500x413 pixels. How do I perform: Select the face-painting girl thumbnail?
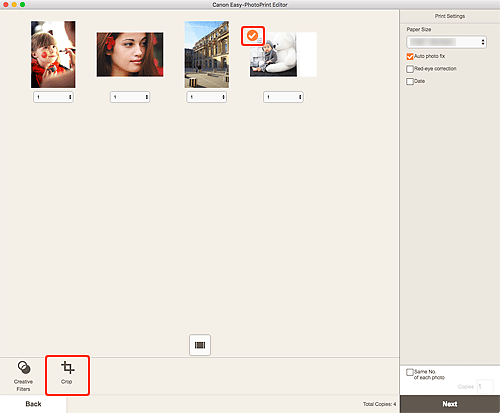pos(53,54)
